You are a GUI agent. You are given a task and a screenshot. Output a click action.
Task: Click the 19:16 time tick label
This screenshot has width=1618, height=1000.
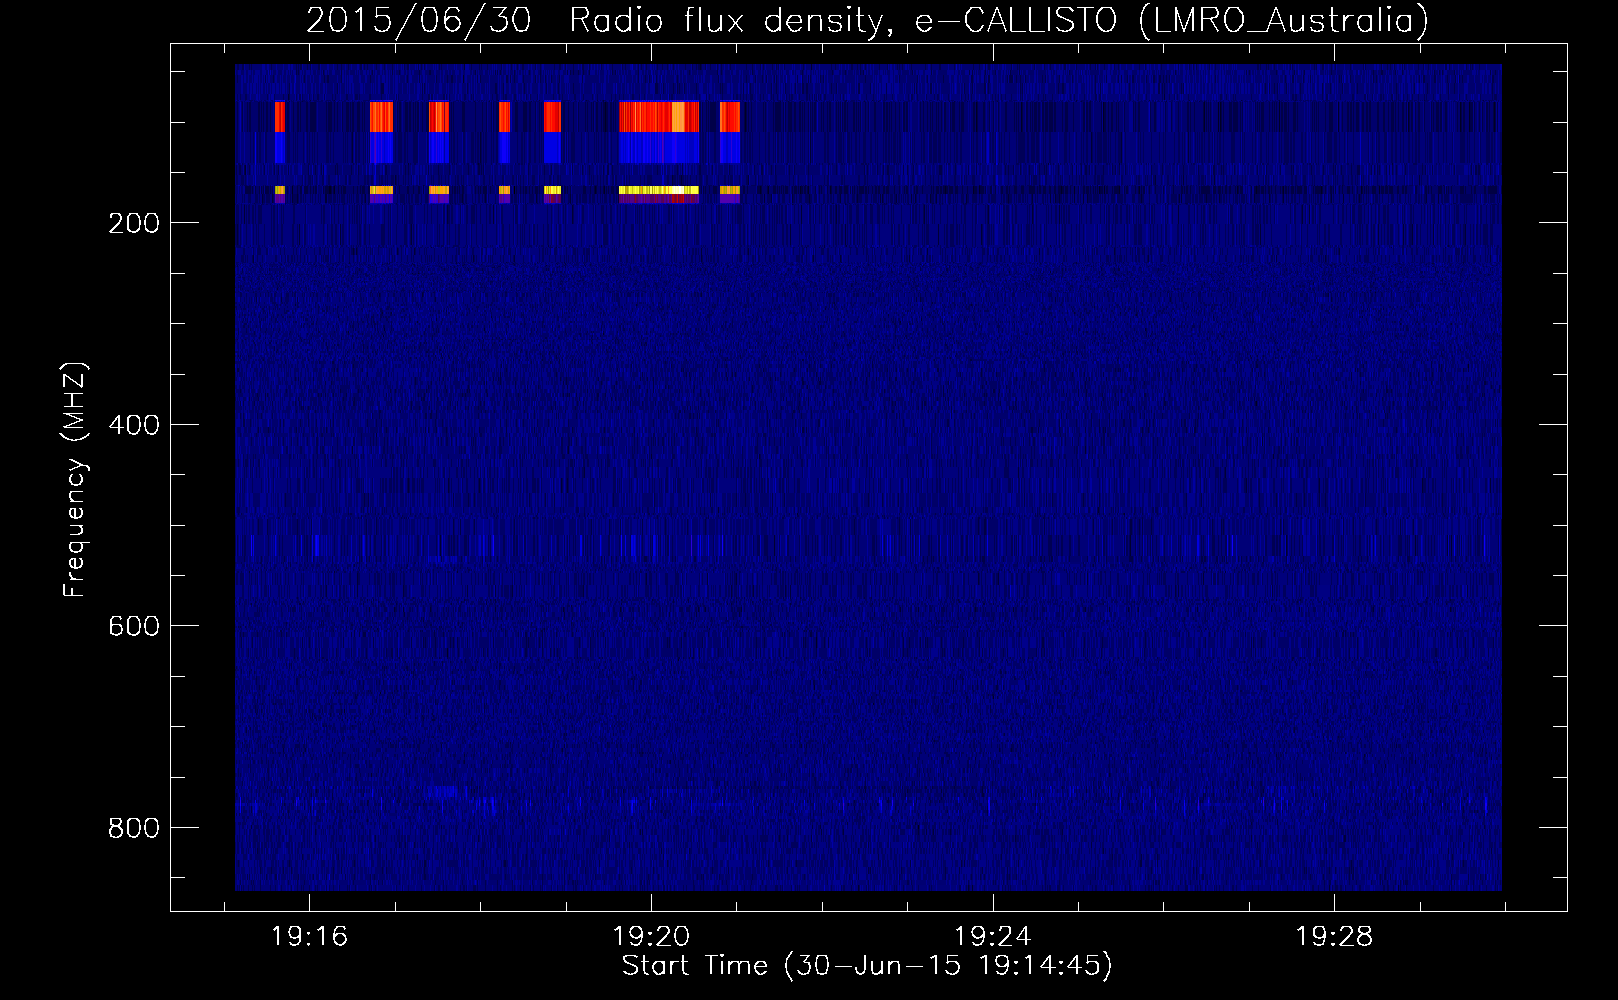pyautogui.click(x=310, y=937)
